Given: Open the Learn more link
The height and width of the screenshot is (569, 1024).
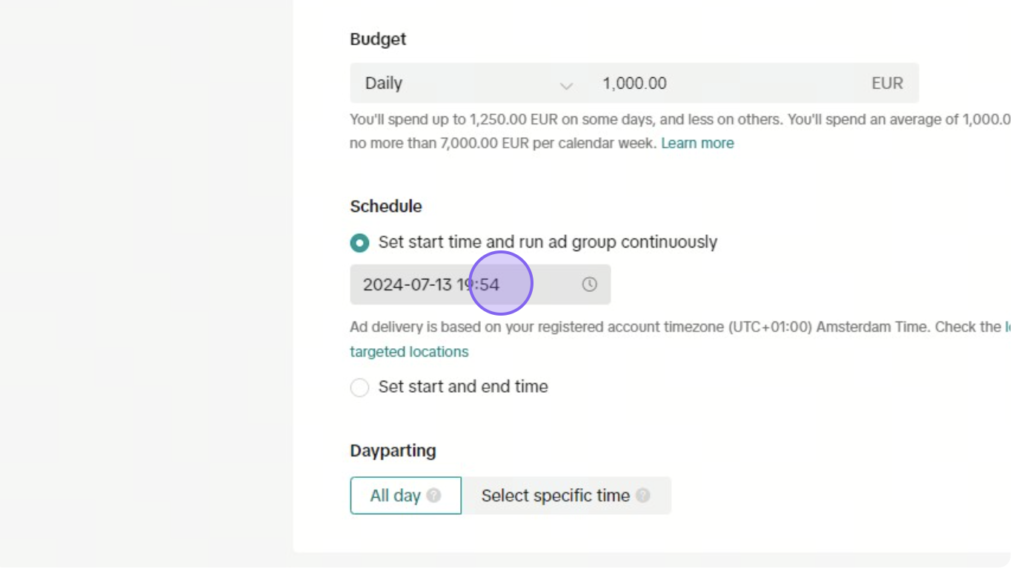Looking at the screenshot, I should (697, 143).
